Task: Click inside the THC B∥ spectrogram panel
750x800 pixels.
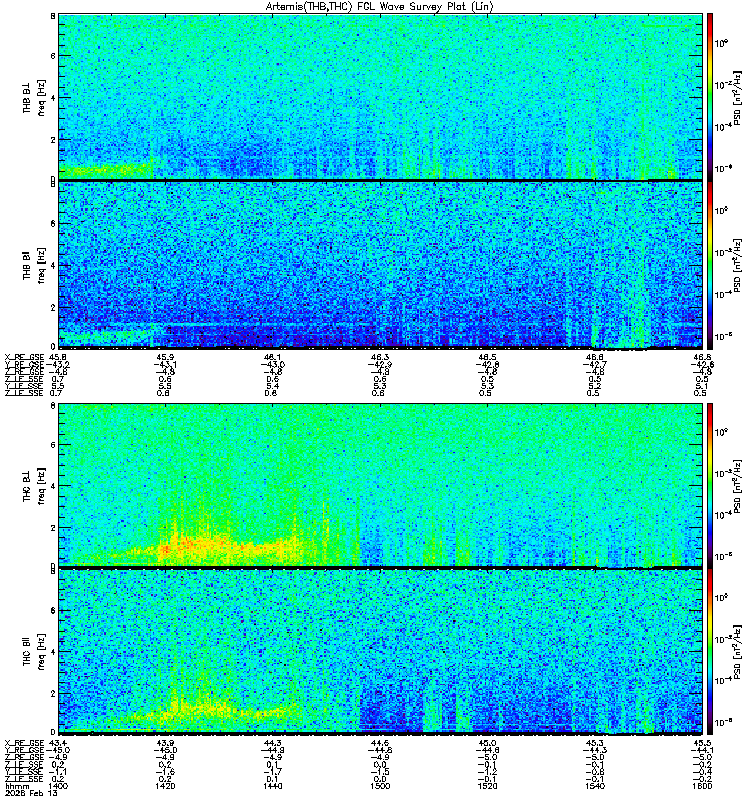Action: (380, 652)
